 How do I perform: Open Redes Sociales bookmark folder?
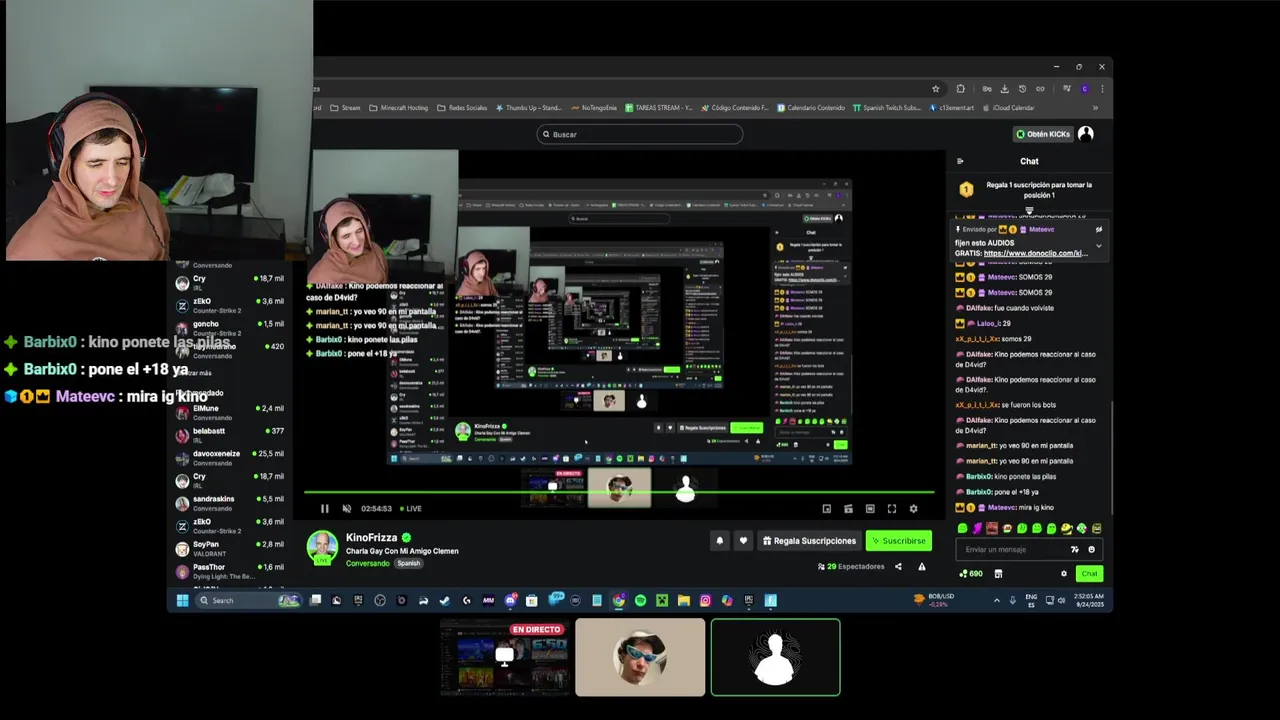pos(463,108)
